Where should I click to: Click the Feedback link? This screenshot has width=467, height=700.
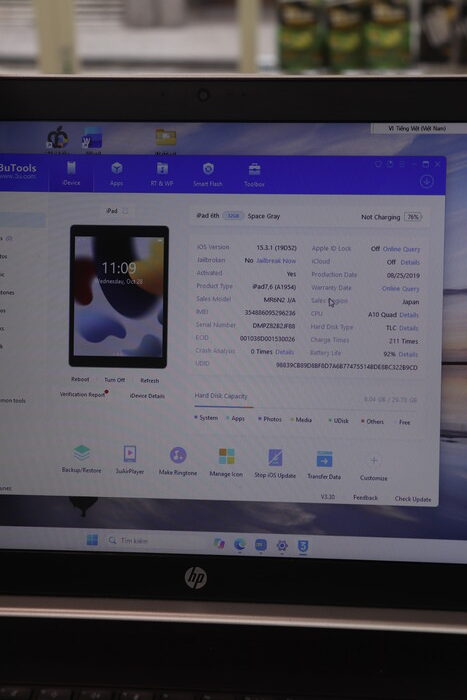pos(365,497)
